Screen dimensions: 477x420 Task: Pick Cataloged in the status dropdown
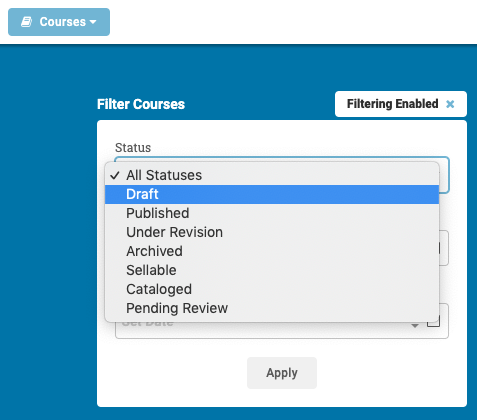pos(272,289)
